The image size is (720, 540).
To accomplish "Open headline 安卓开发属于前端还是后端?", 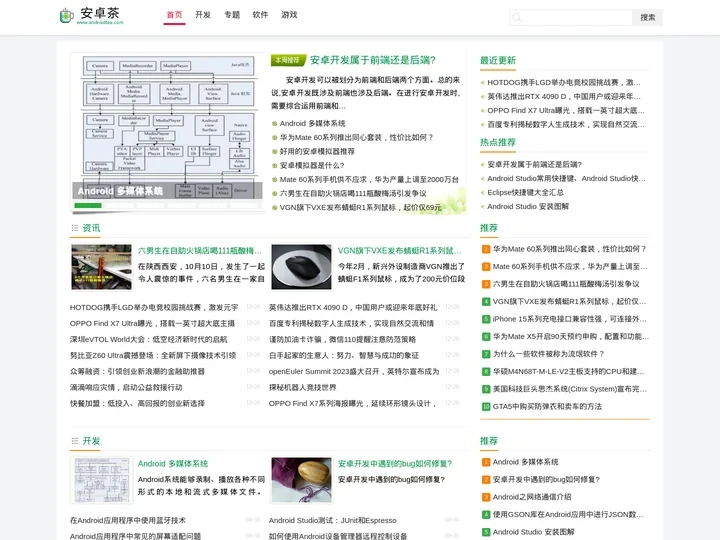I will (373, 60).
